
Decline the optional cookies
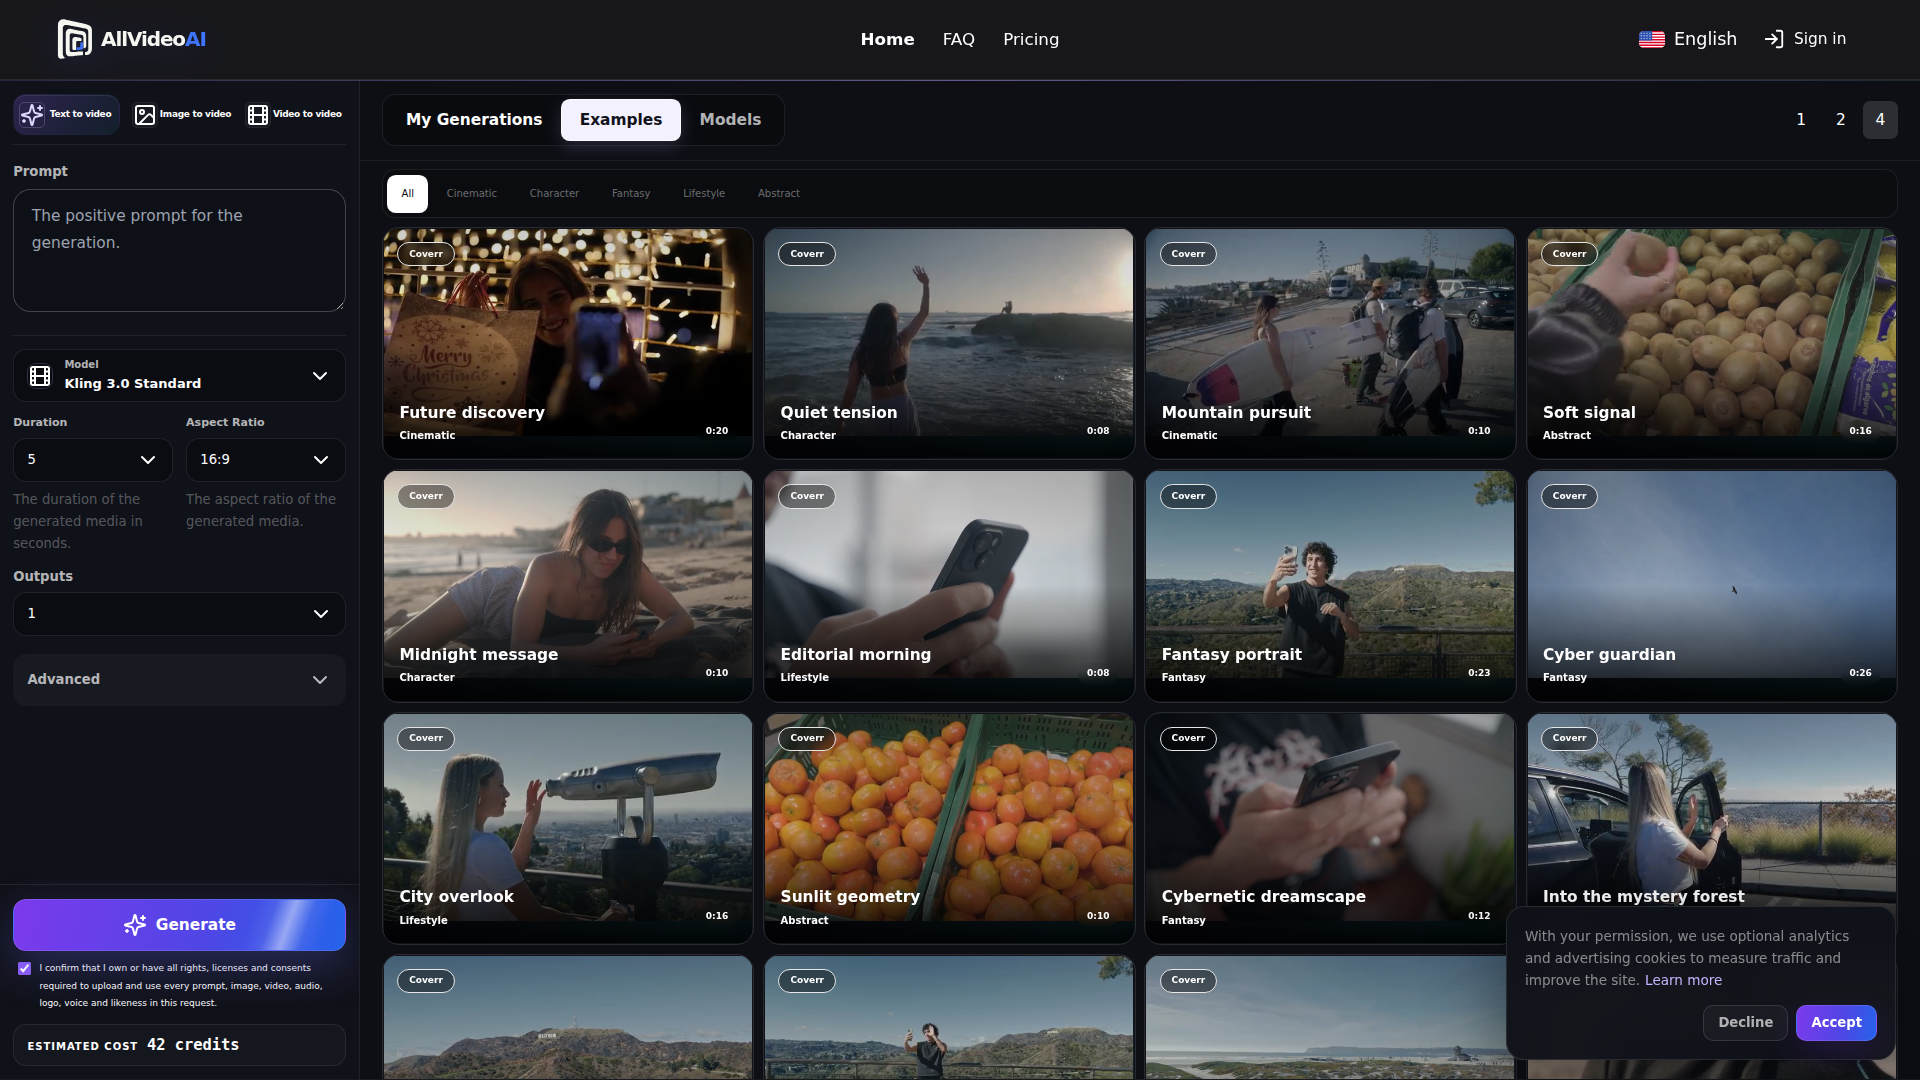[x=1745, y=1023]
